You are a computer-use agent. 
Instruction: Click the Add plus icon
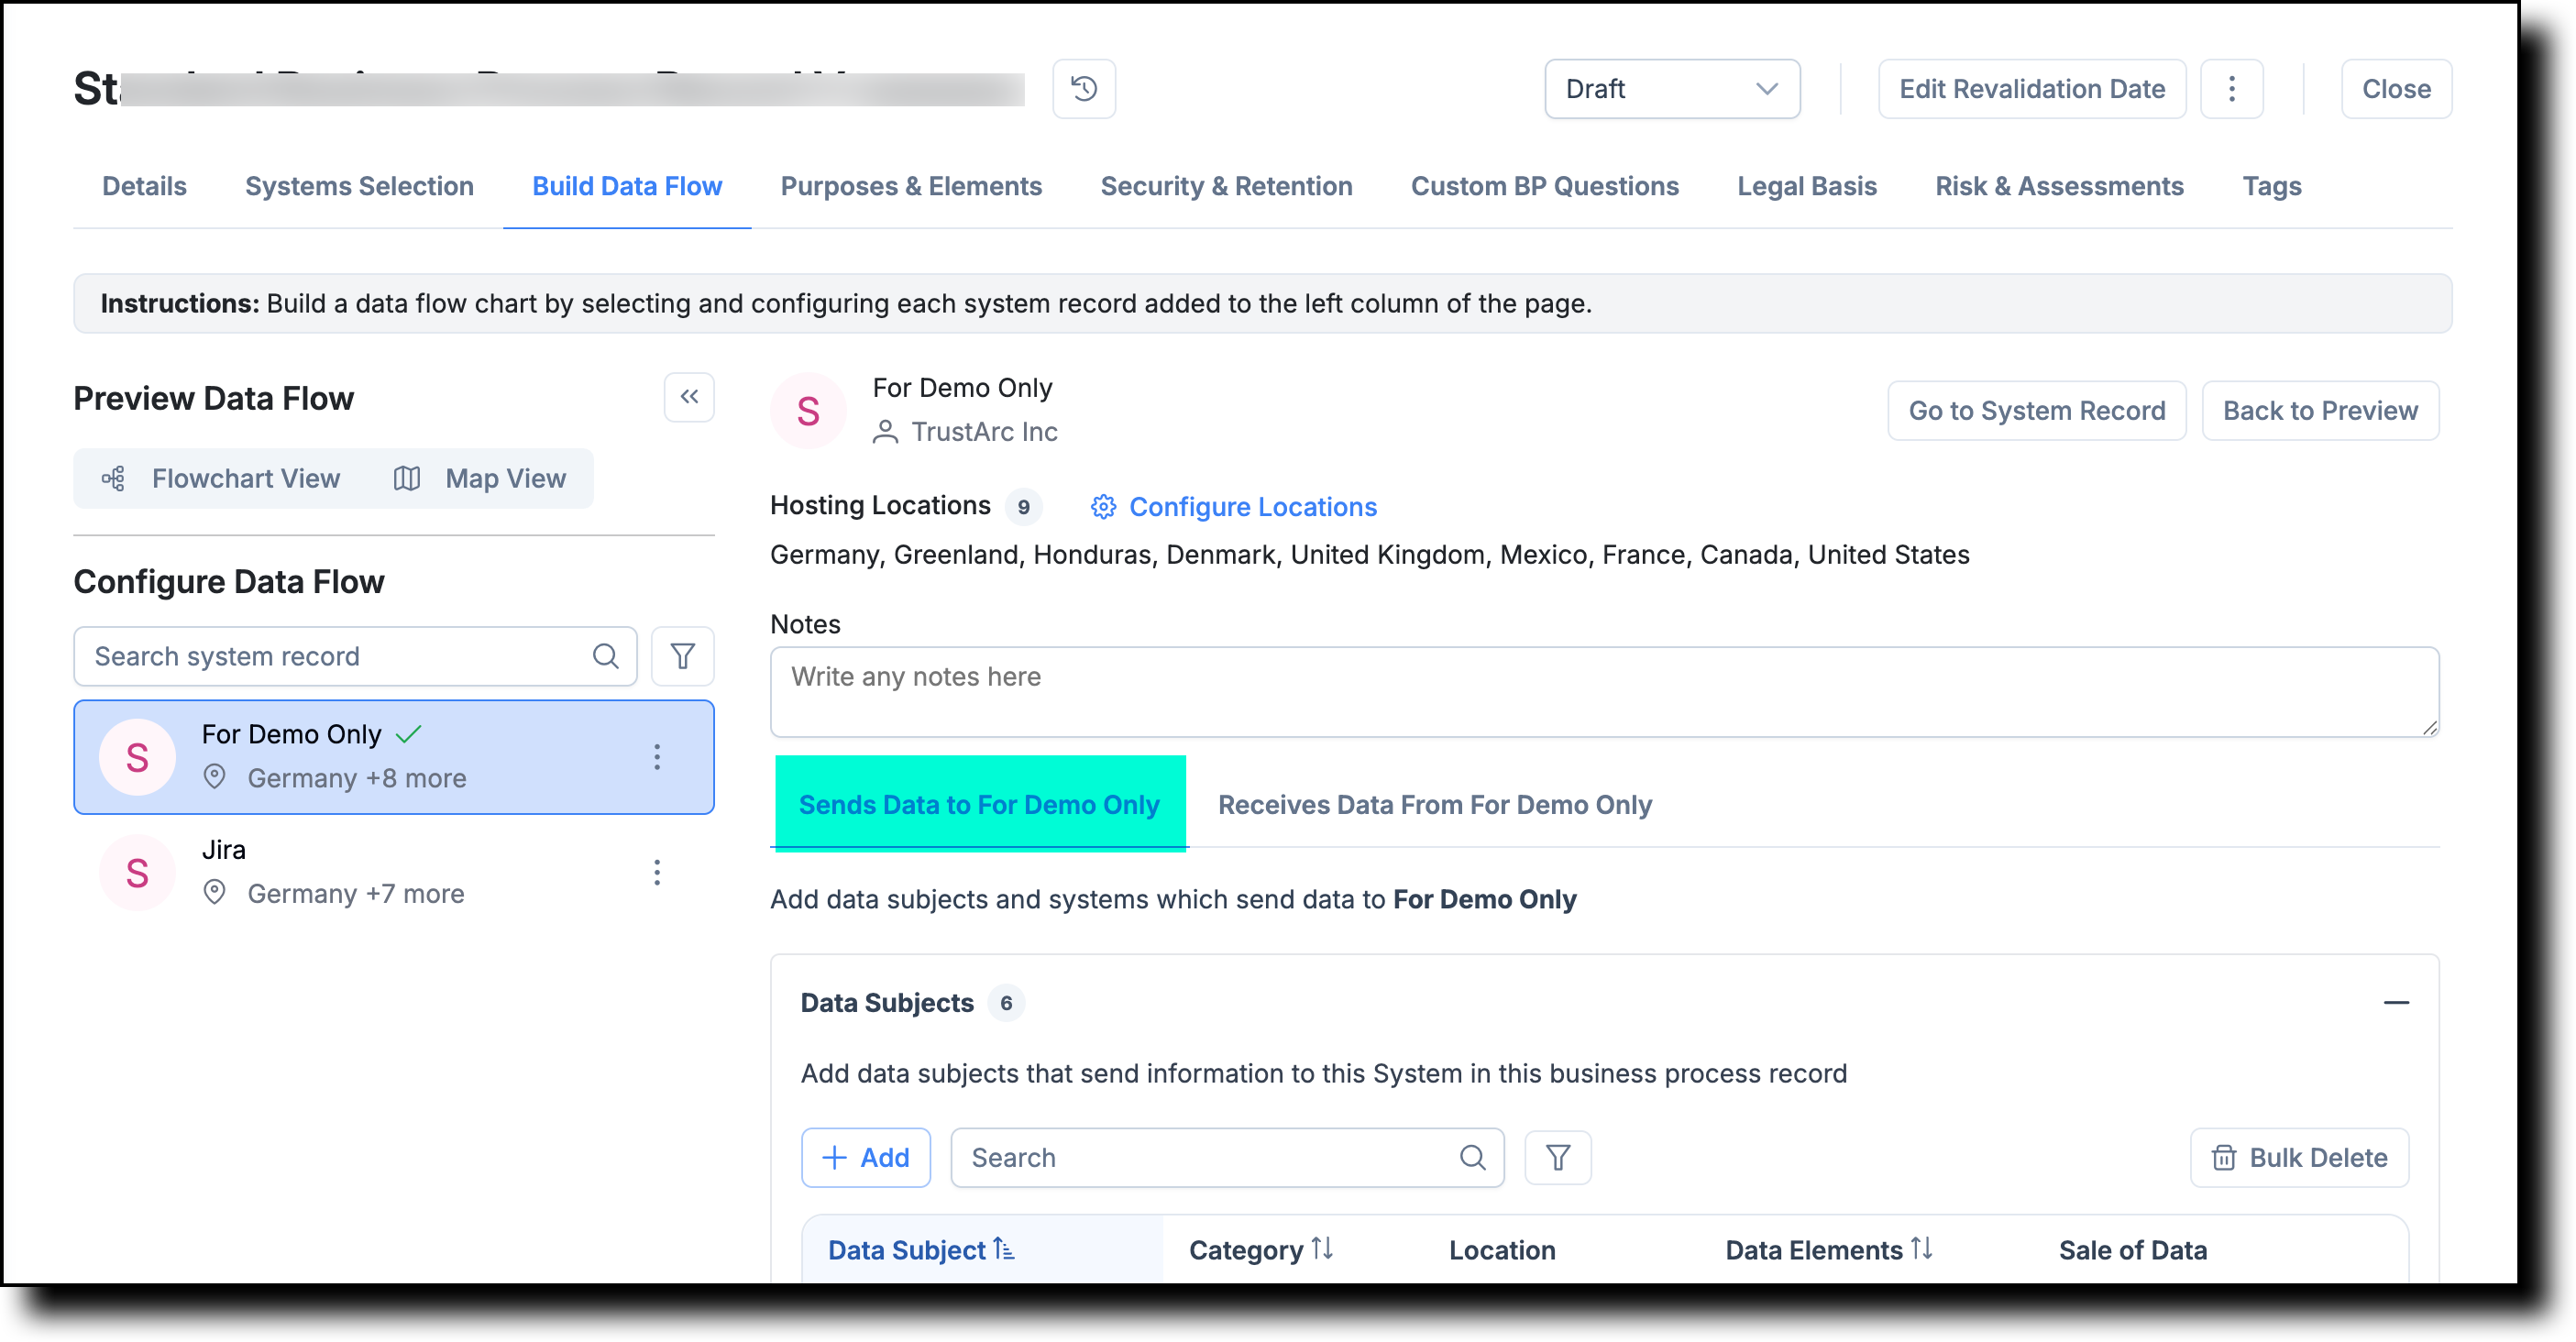833,1157
